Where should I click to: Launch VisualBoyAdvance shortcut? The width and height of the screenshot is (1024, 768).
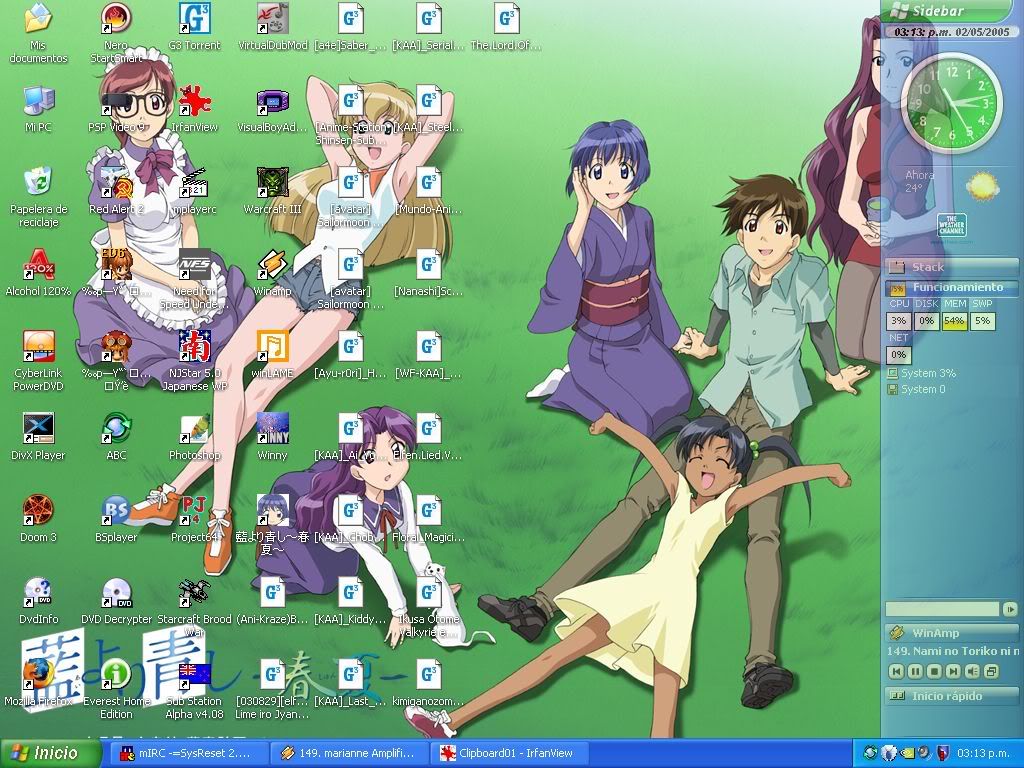[x=272, y=102]
